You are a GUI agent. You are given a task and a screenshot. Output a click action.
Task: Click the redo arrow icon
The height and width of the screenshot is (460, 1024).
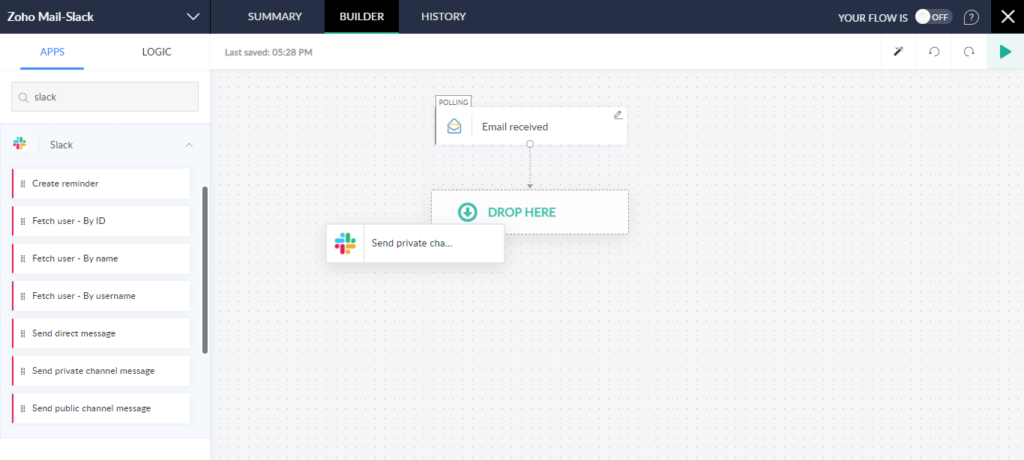969,52
